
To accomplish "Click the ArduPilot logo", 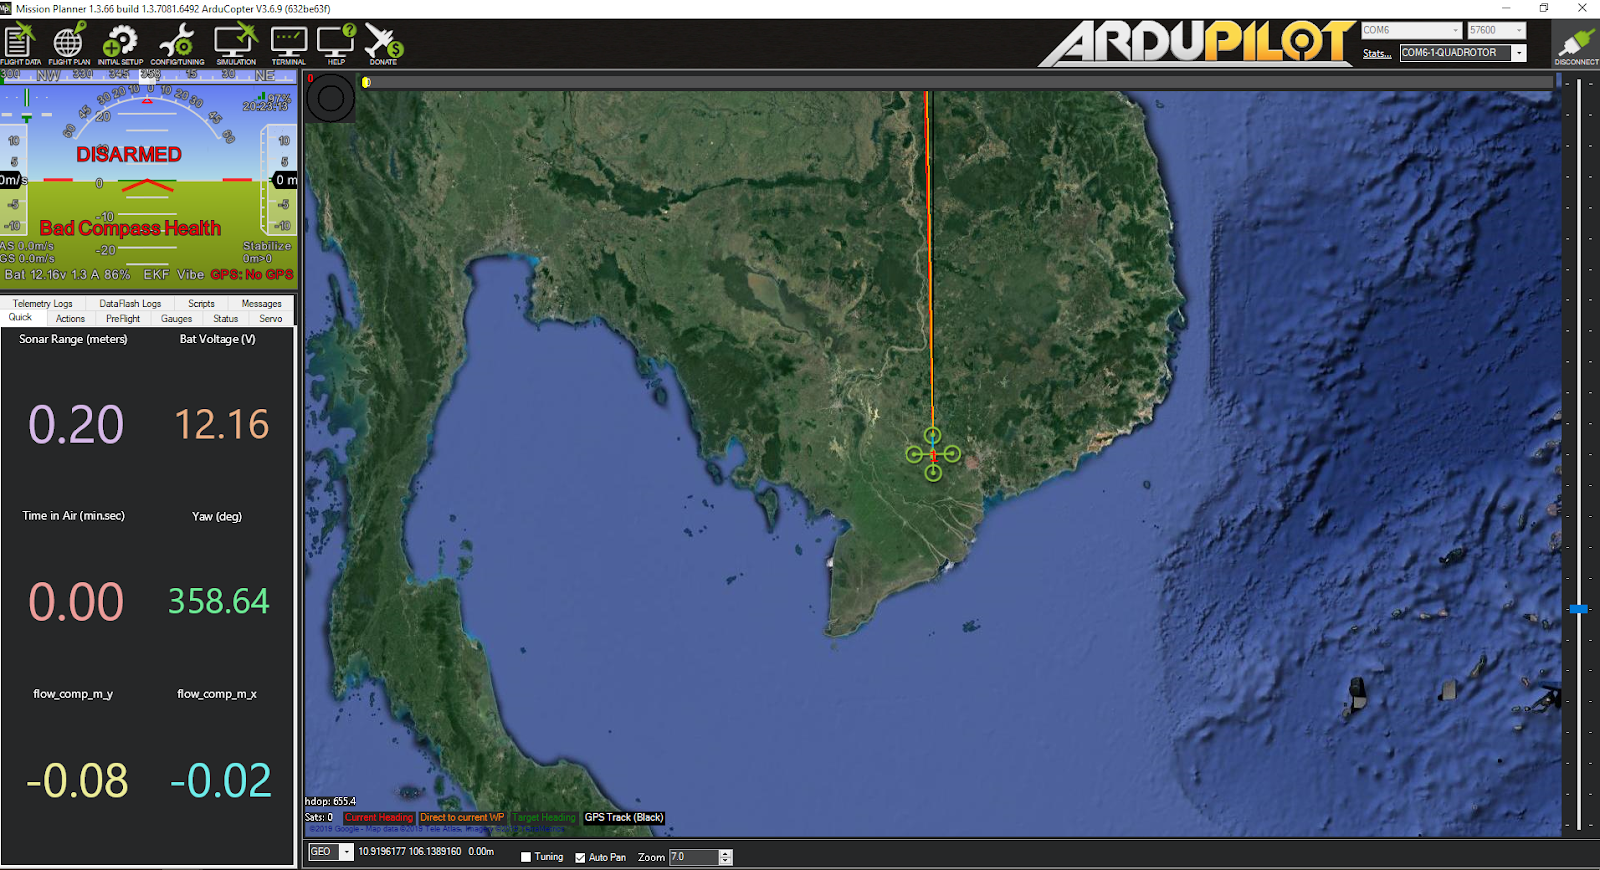I will (x=1196, y=43).
